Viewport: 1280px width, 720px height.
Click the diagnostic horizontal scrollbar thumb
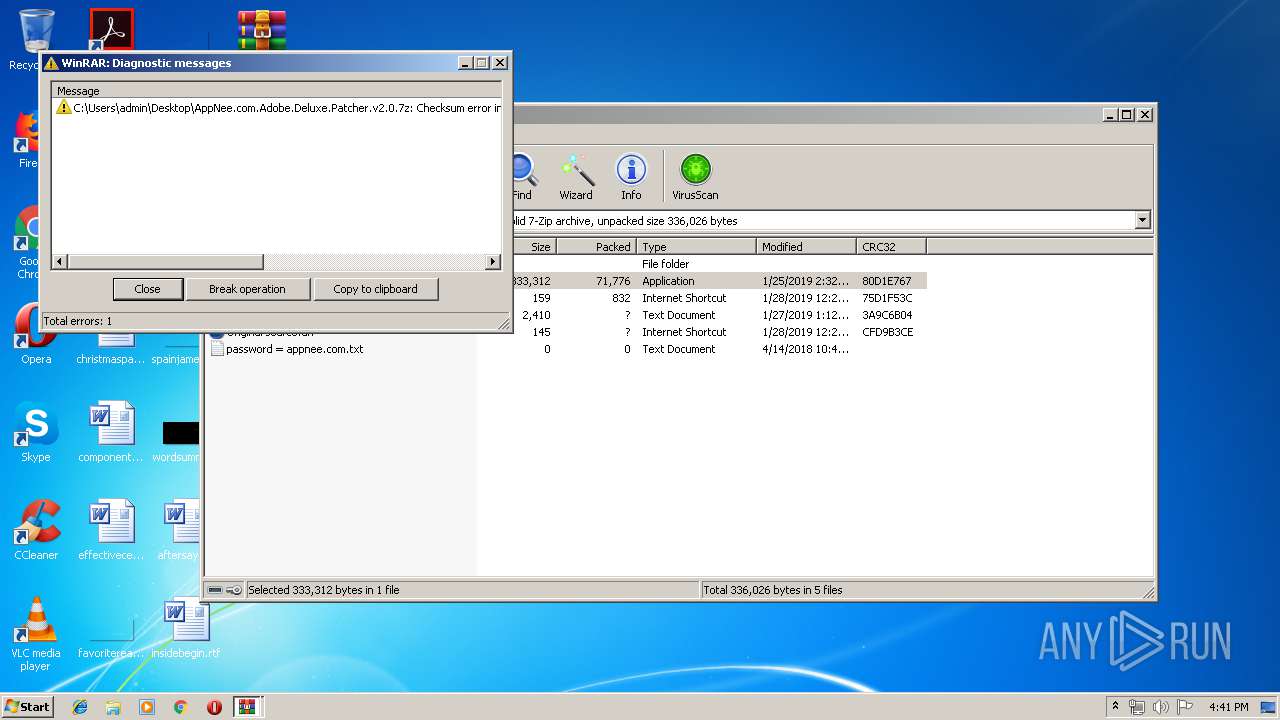(165, 262)
